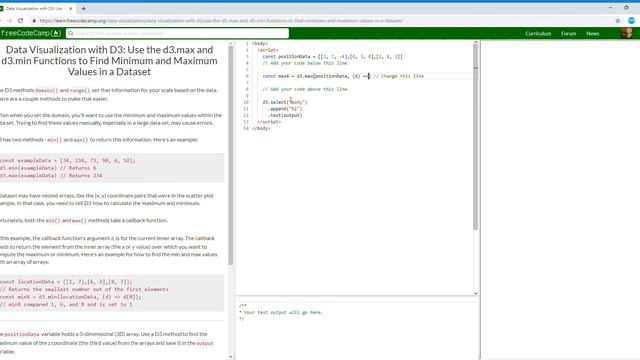Click the locationData code sample line
The height and width of the screenshot is (360, 640).
66,282
